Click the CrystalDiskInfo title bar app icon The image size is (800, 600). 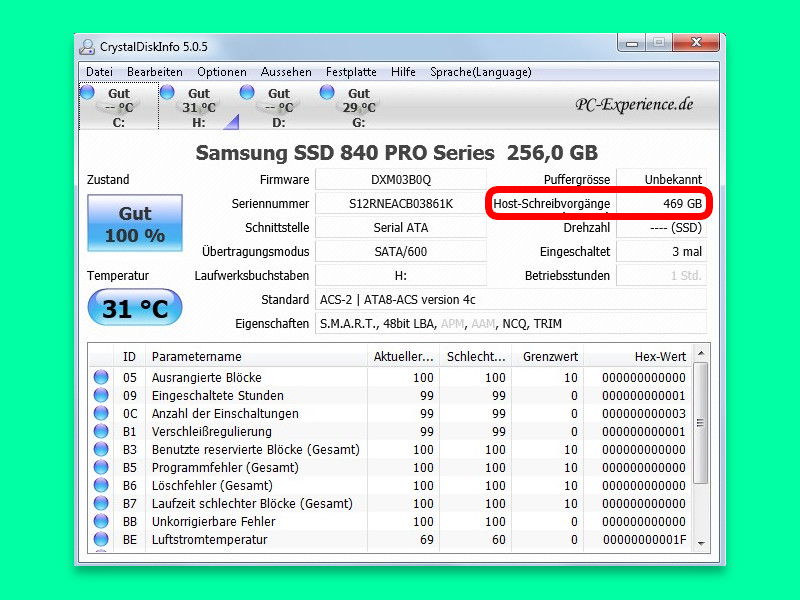pyautogui.click(x=87, y=47)
